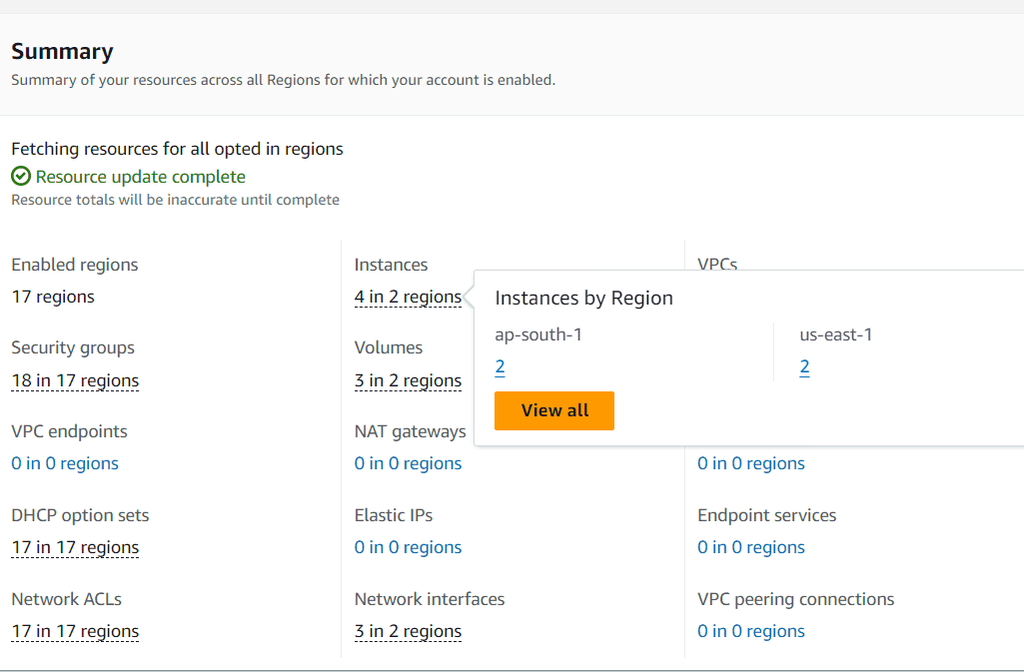Click '17 regions' under Enabled regions

point(52,296)
